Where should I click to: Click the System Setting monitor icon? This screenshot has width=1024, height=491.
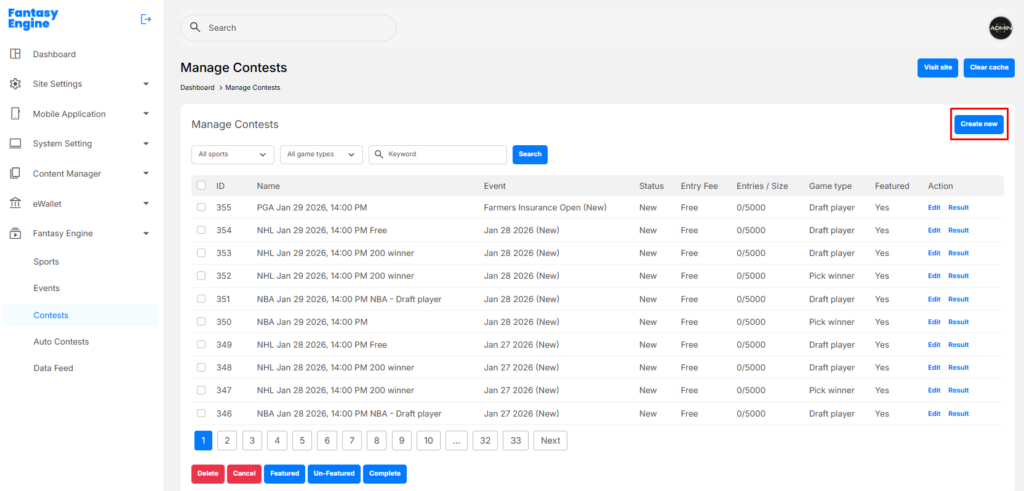pos(15,144)
